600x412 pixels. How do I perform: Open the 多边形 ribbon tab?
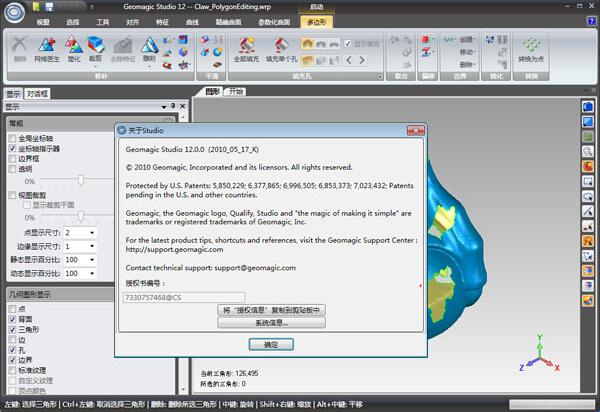tap(316, 22)
